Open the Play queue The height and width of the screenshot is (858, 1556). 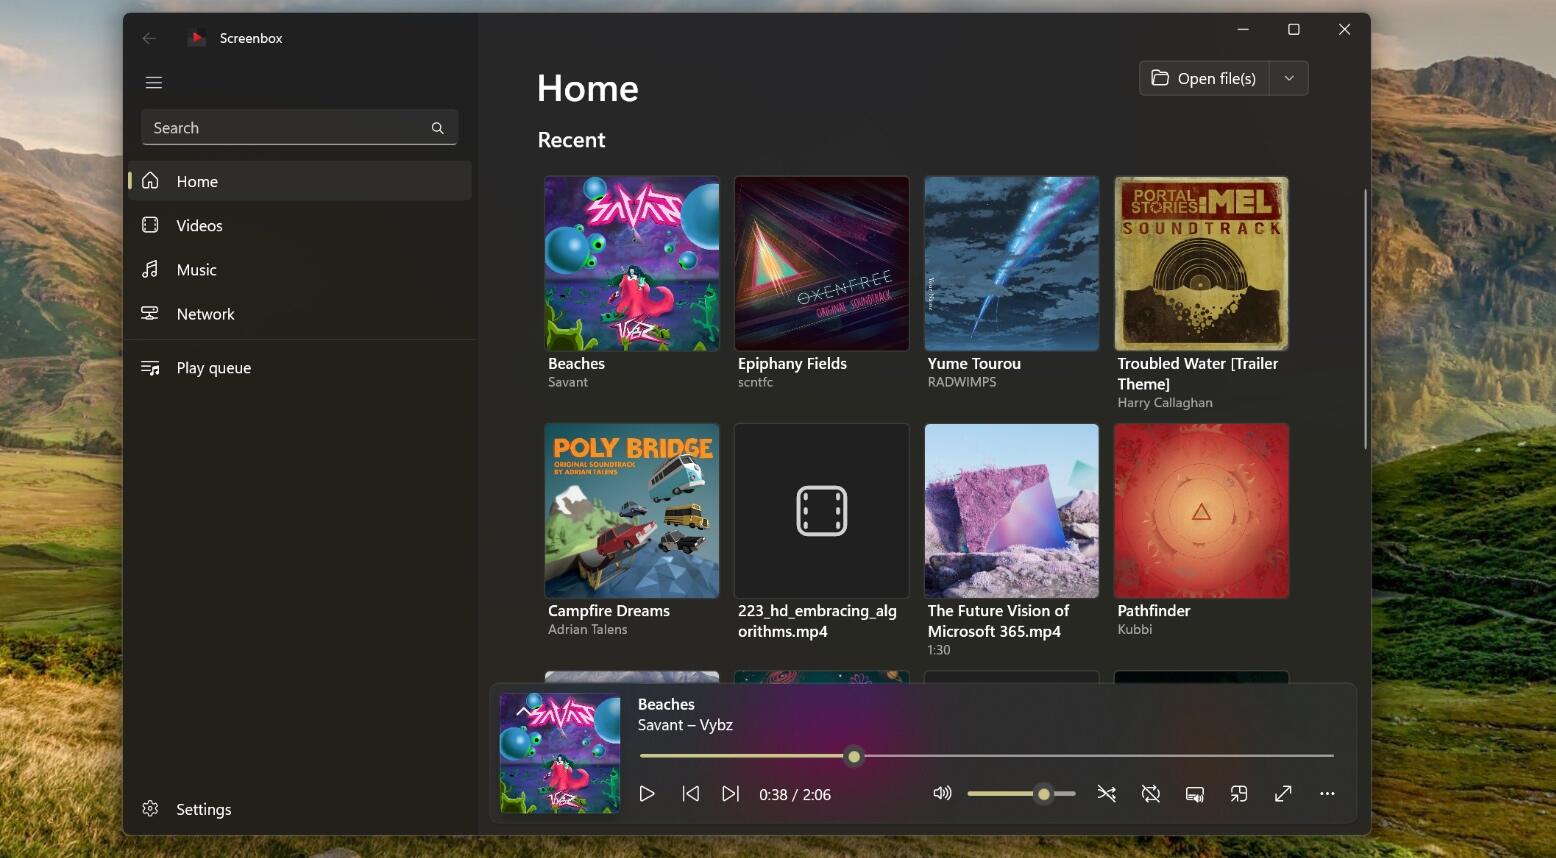299,367
